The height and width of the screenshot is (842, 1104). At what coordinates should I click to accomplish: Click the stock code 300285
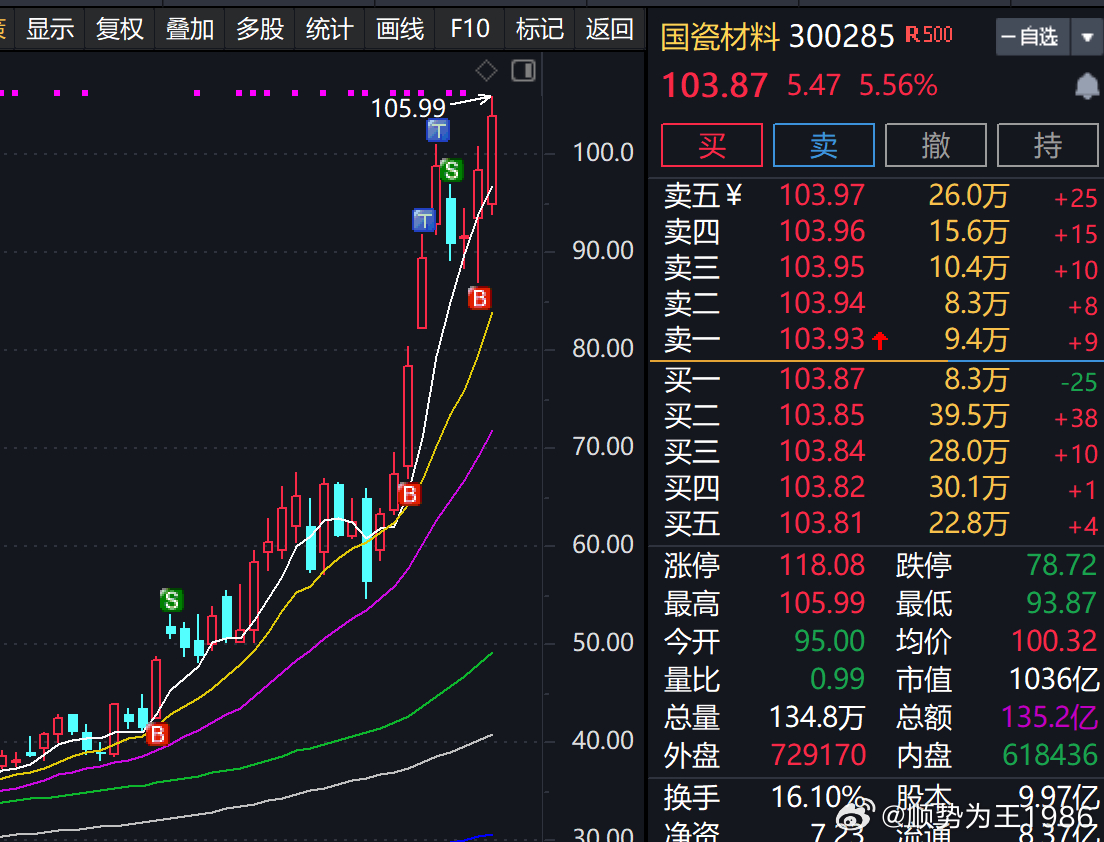[x=841, y=37]
